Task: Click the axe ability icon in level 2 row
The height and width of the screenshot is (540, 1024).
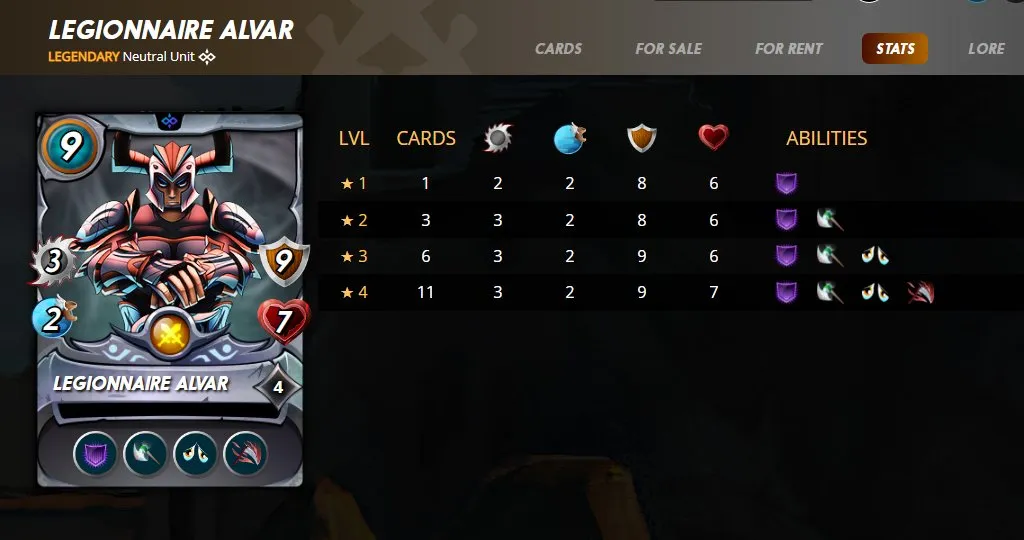Action: coord(830,220)
